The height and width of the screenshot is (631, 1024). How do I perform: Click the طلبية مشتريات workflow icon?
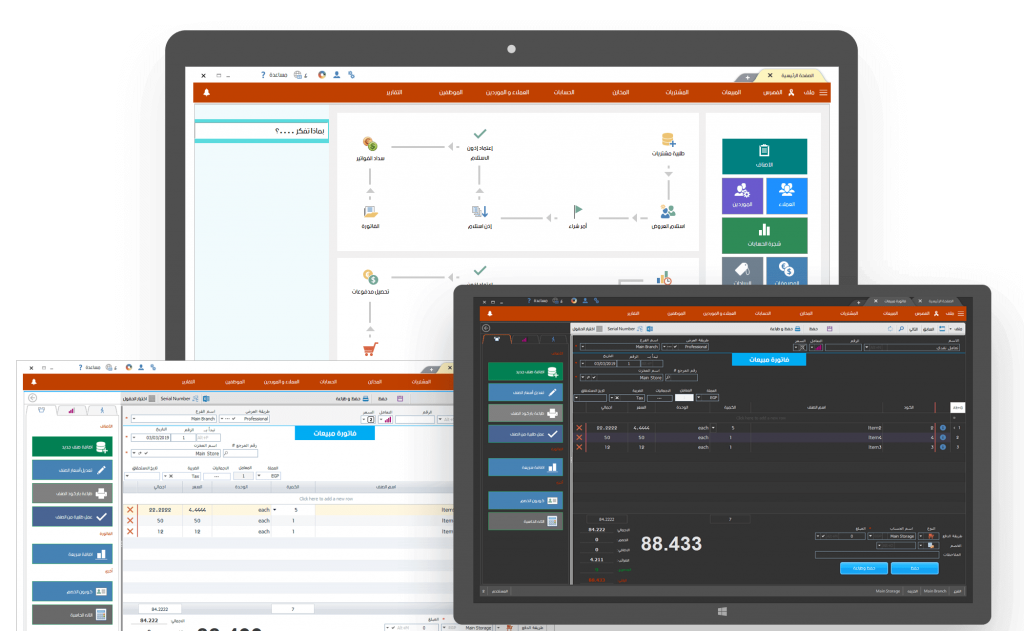668,140
